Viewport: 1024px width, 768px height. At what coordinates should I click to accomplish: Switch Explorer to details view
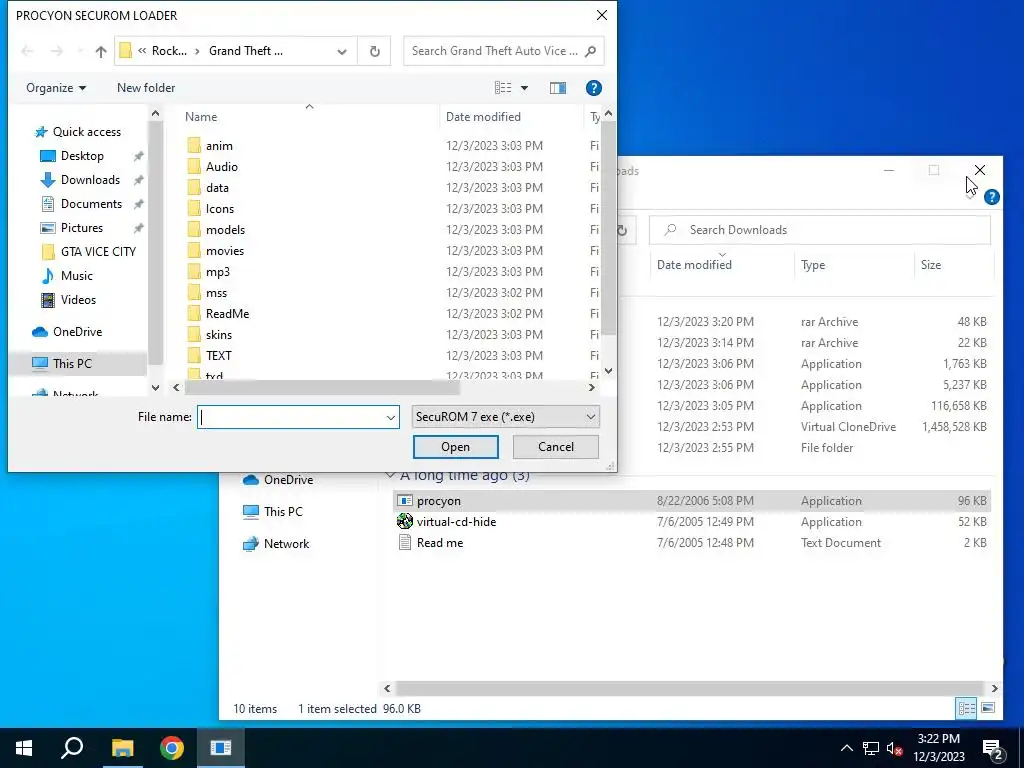(966, 708)
